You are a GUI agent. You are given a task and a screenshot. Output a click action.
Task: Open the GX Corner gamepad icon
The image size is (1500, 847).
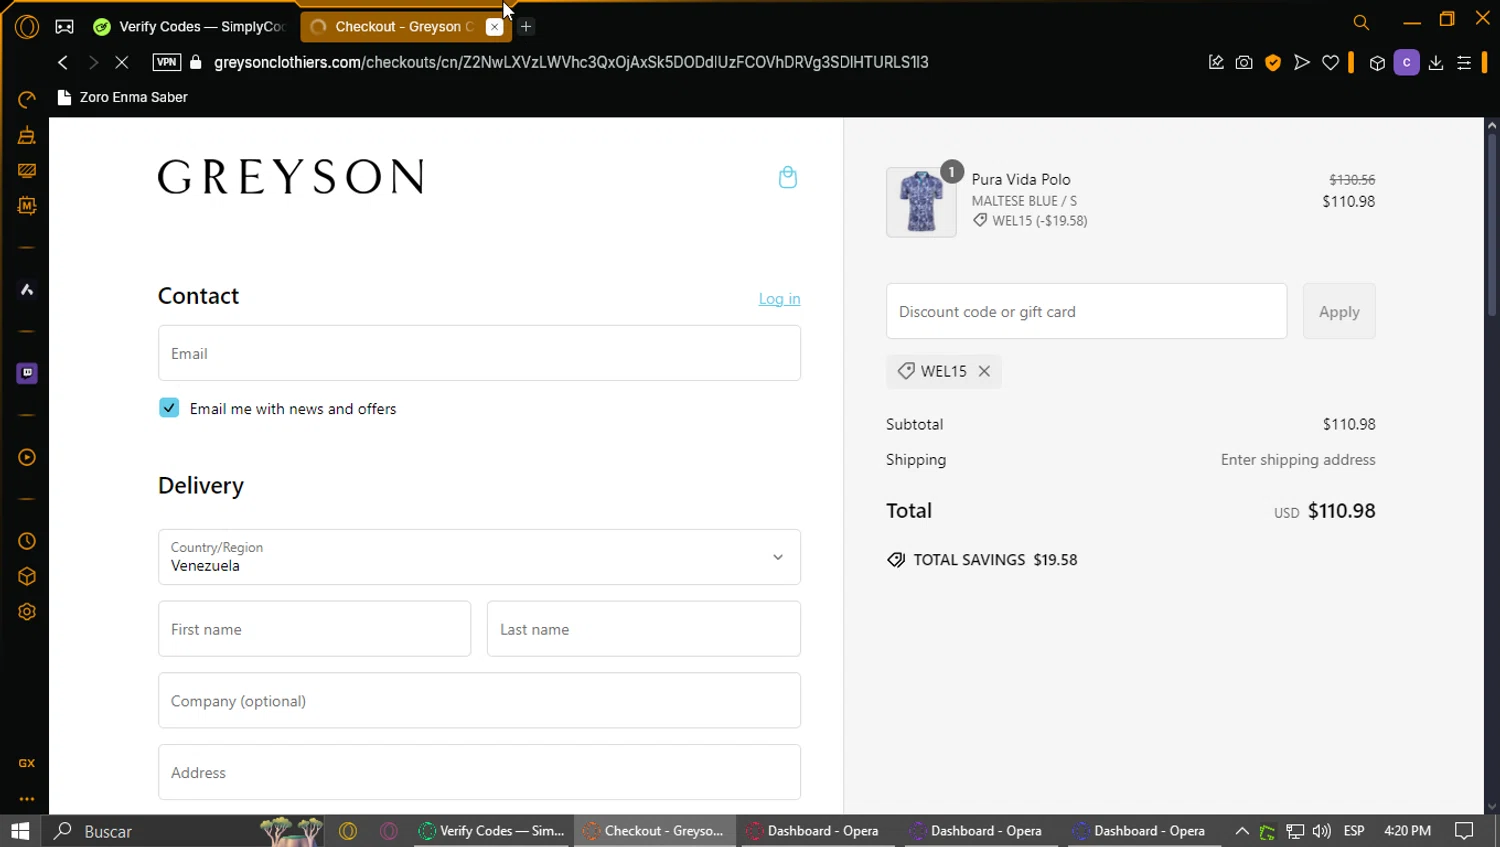64,27
